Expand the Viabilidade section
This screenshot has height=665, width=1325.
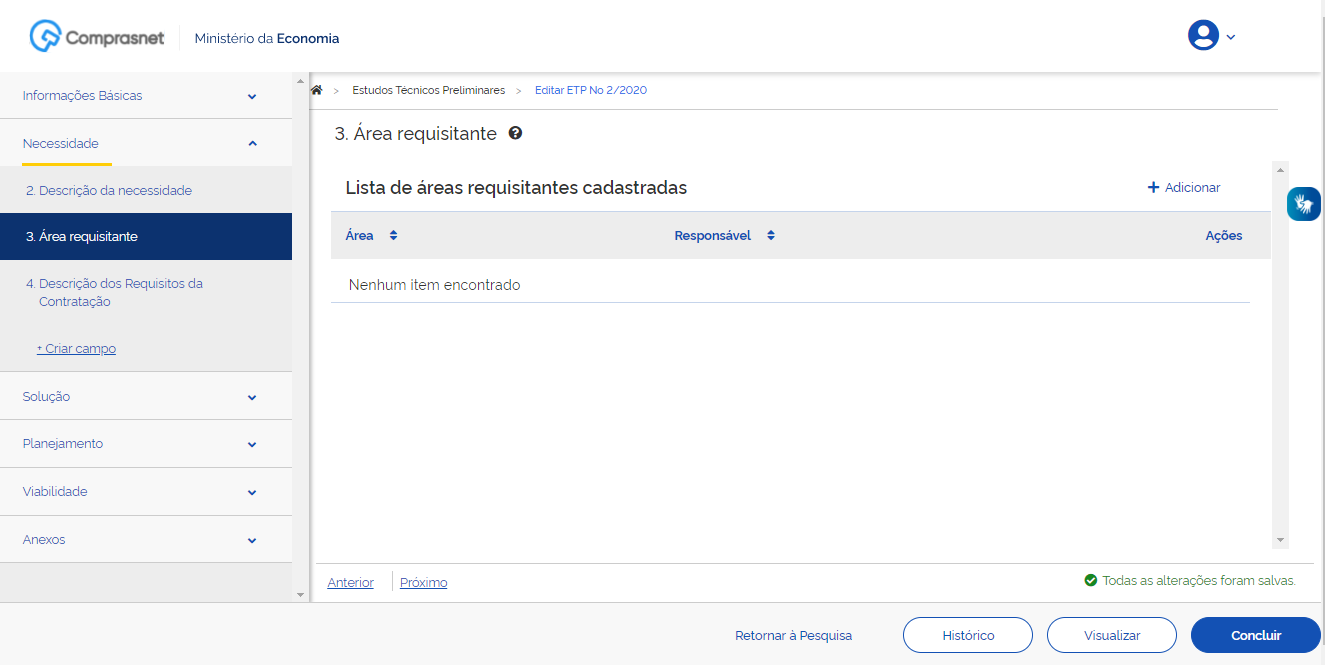pyautogui.click(x=252, y=492)
